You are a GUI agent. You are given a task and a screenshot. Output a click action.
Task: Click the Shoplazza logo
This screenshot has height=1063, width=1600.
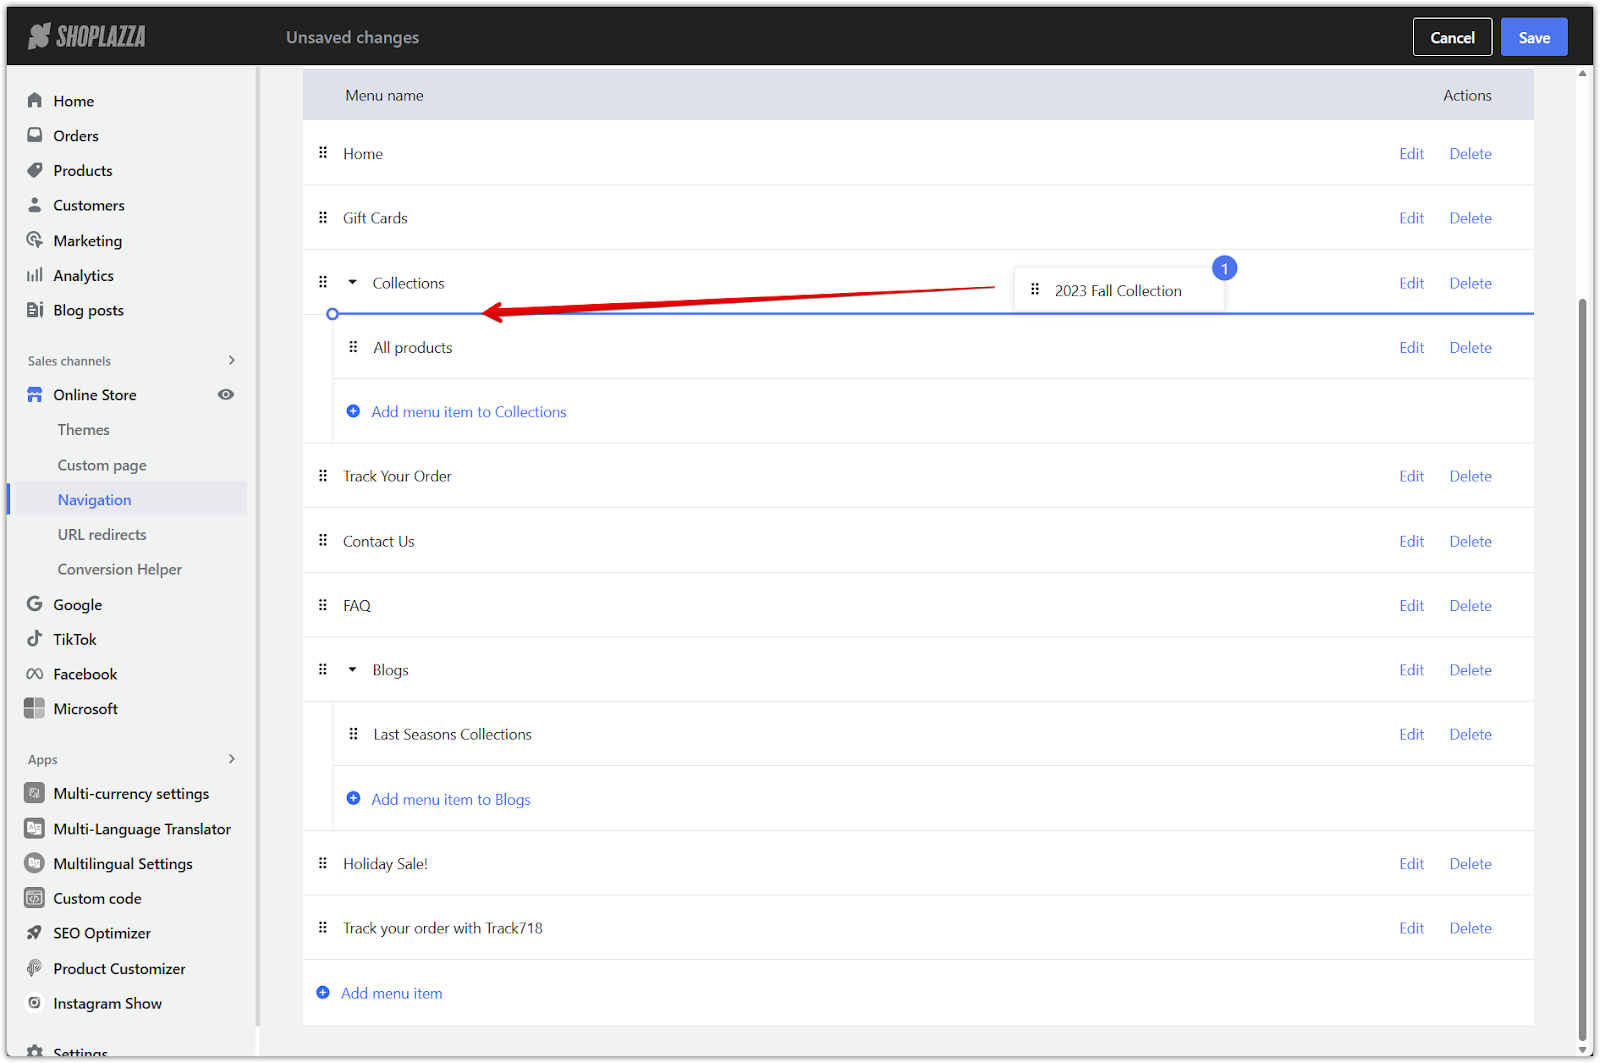click(87, 37)
